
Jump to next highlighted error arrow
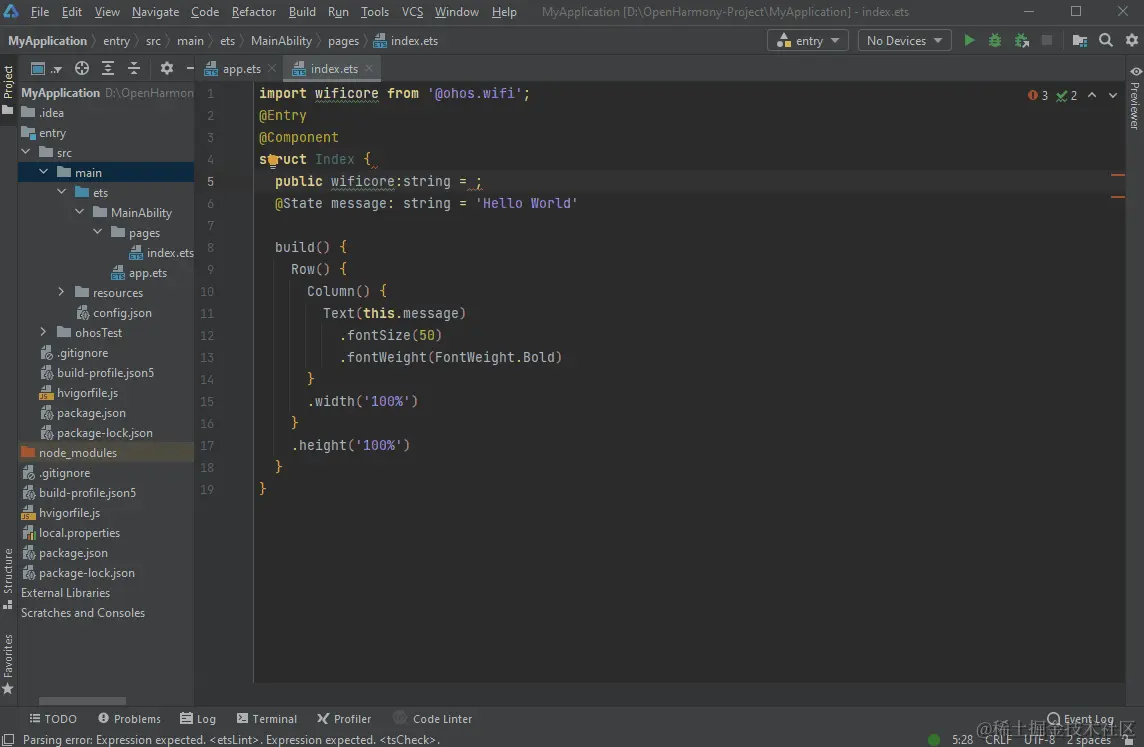click(1113, 96)
